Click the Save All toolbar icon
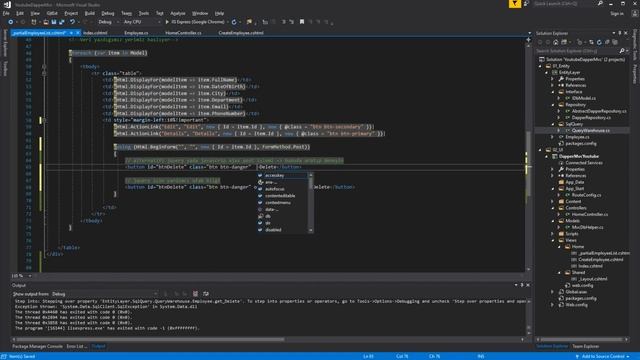 pos(62,22)
